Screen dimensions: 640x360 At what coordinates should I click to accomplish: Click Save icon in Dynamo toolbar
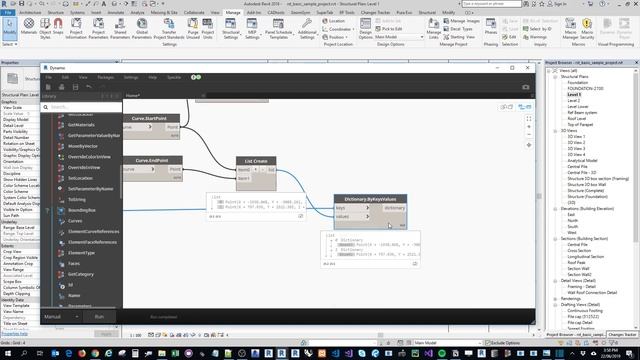coord(76,87)
